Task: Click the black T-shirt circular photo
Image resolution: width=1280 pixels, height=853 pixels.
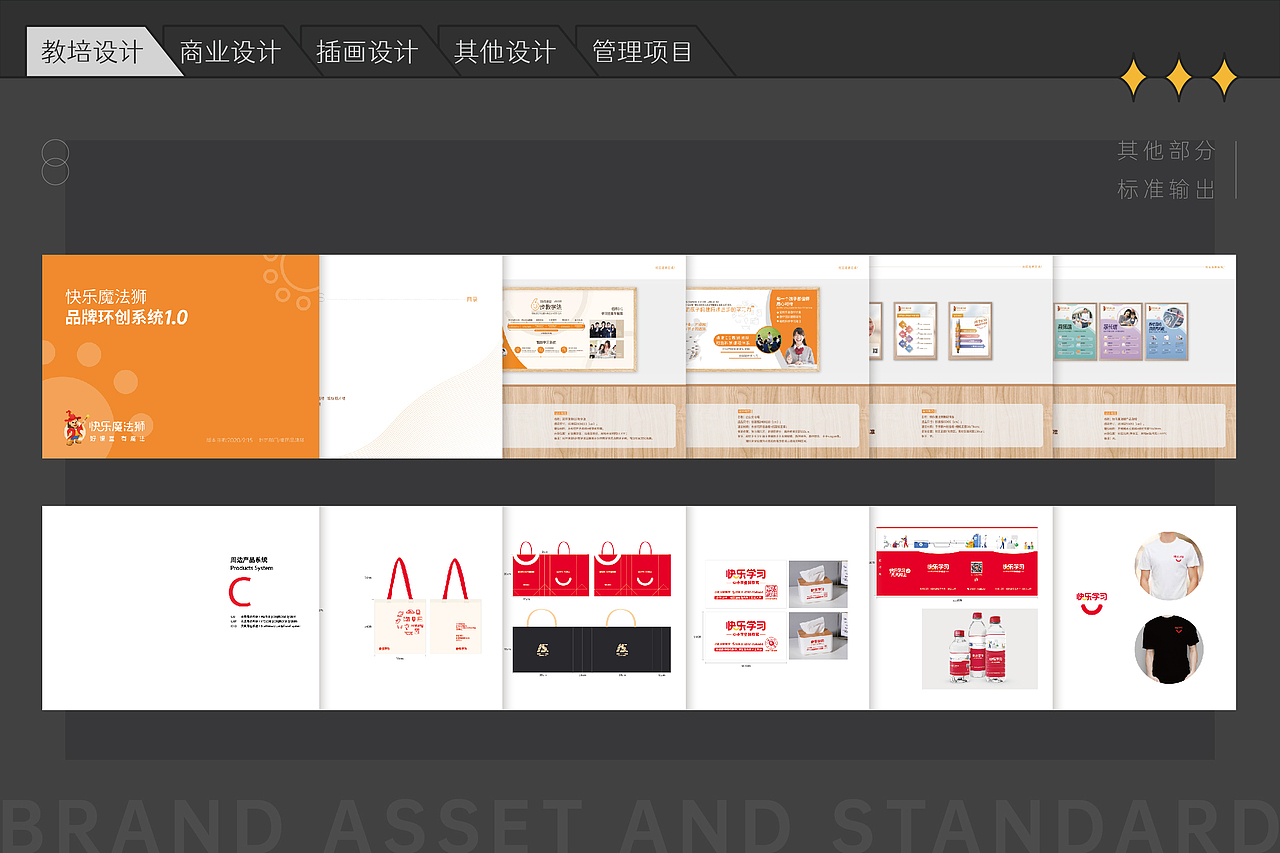Action: 1169,650
